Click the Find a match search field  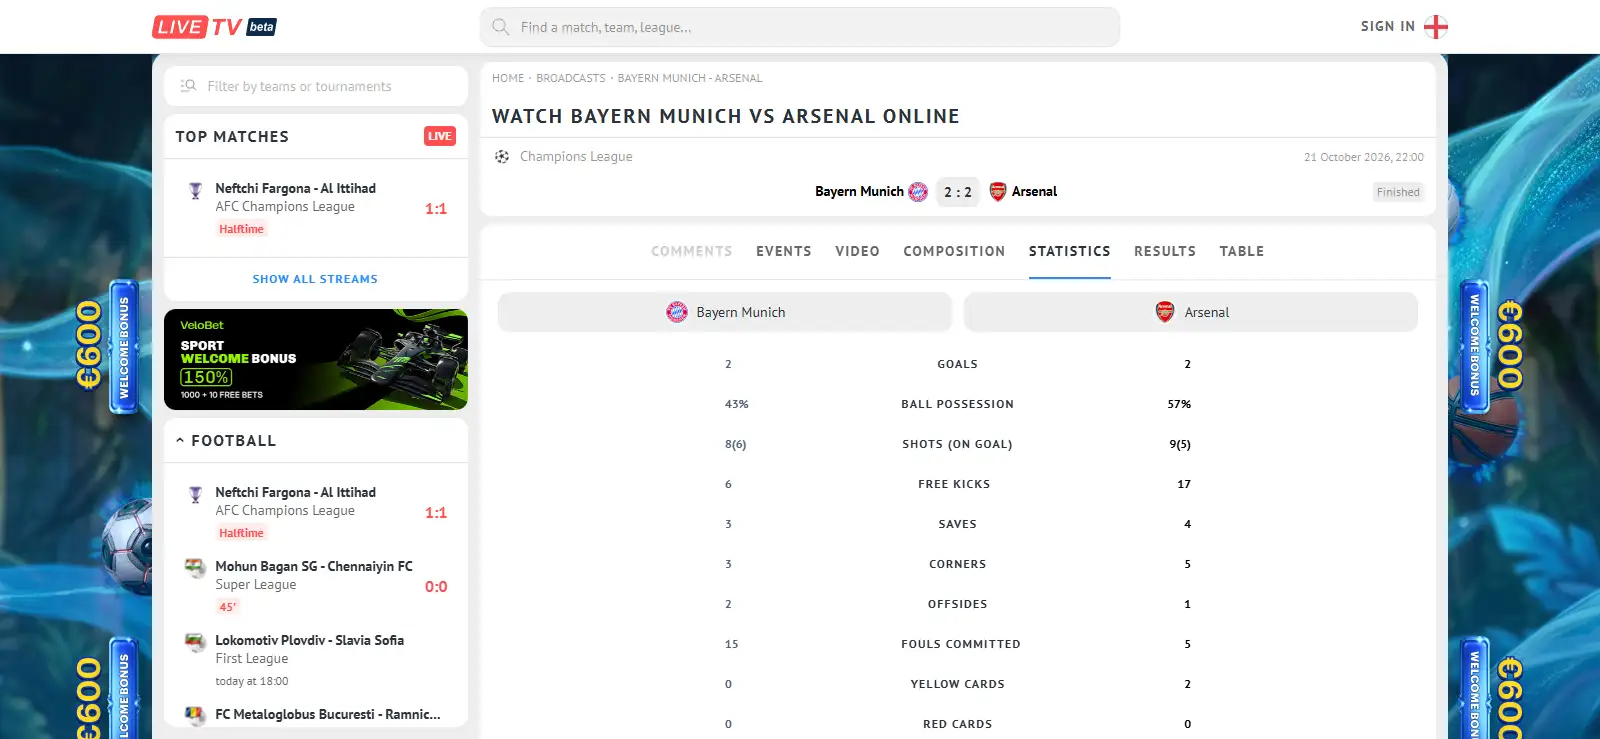point(800,27)
